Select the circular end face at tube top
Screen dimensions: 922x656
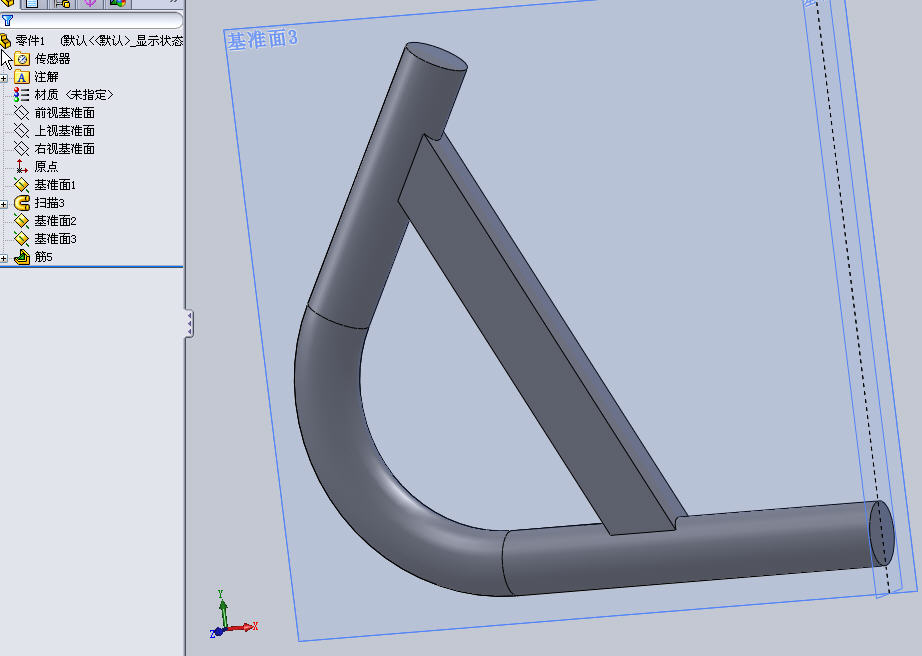point(436,56)
